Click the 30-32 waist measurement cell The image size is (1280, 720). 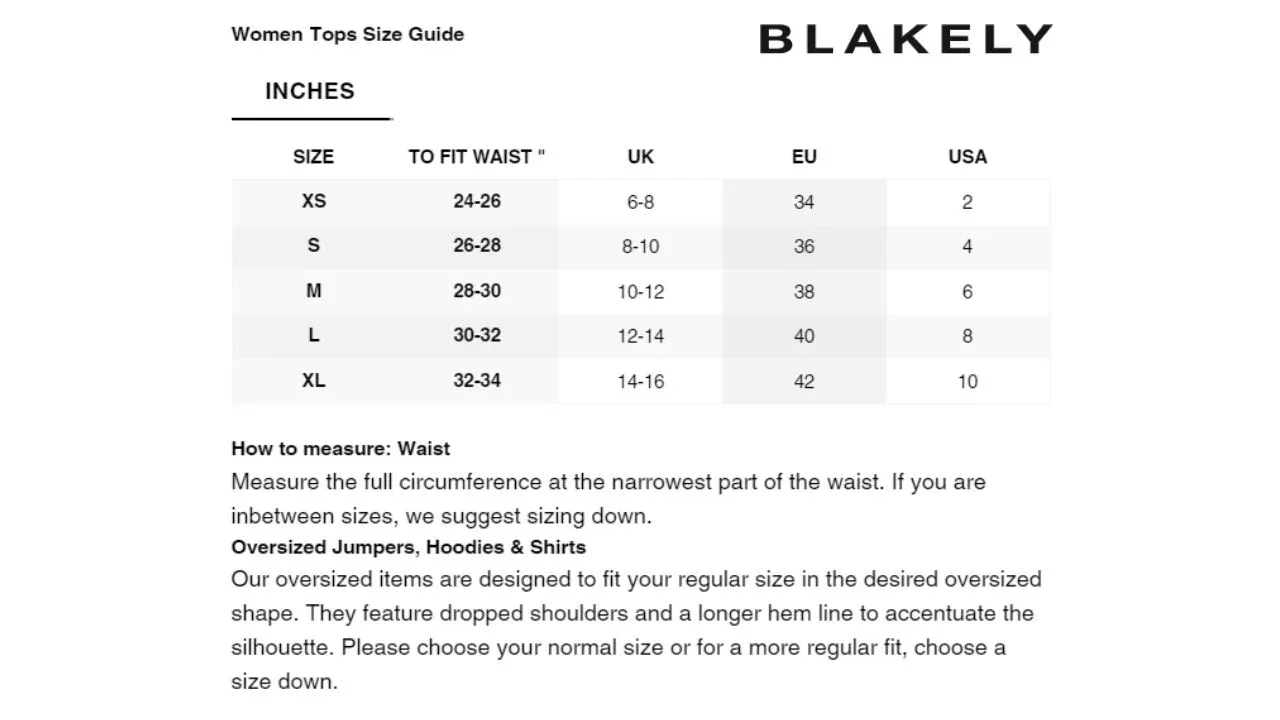coord(477,336)
